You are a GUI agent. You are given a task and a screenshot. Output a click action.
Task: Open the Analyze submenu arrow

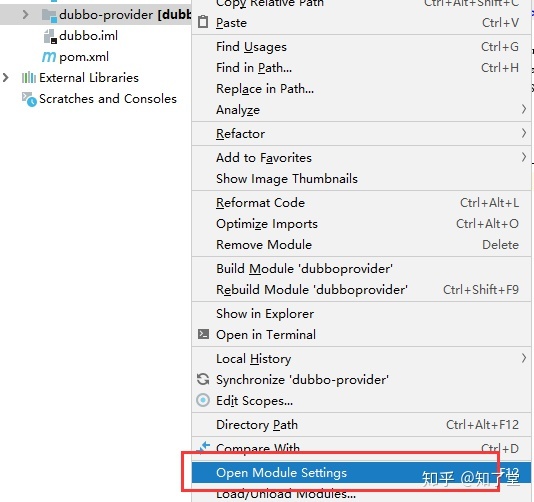(524, 109)
